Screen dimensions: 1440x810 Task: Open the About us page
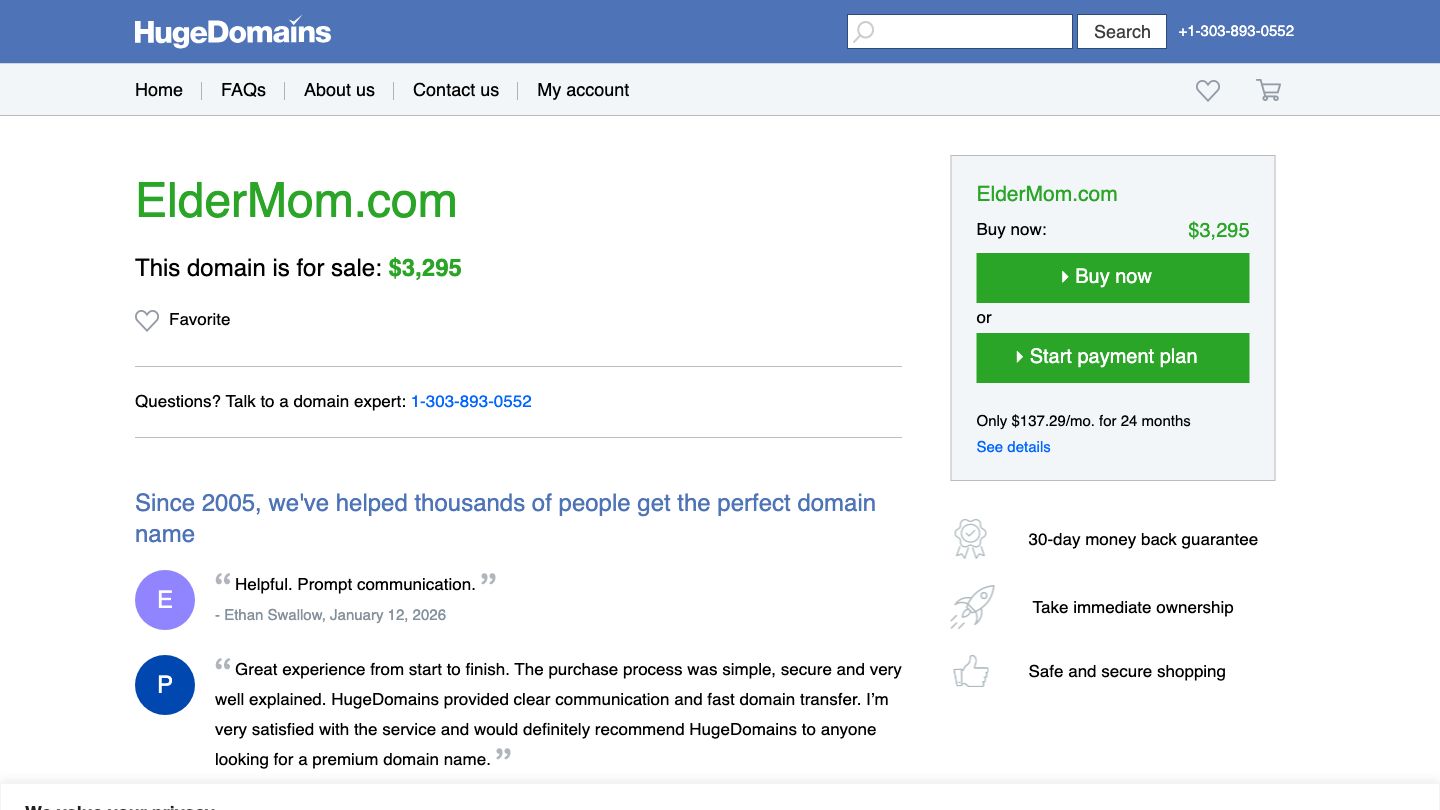coord(339,90)
